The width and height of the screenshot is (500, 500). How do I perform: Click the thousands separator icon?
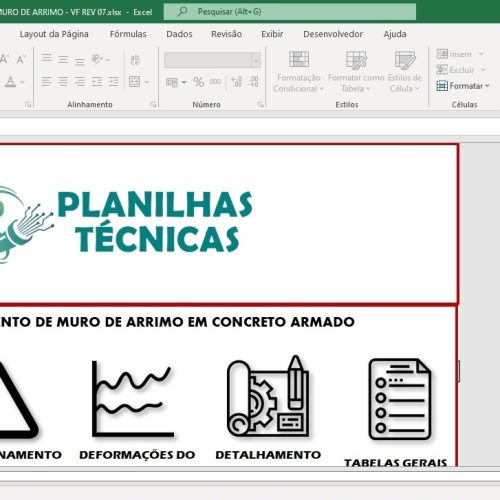pyautogui.click(x=215, y=82)
